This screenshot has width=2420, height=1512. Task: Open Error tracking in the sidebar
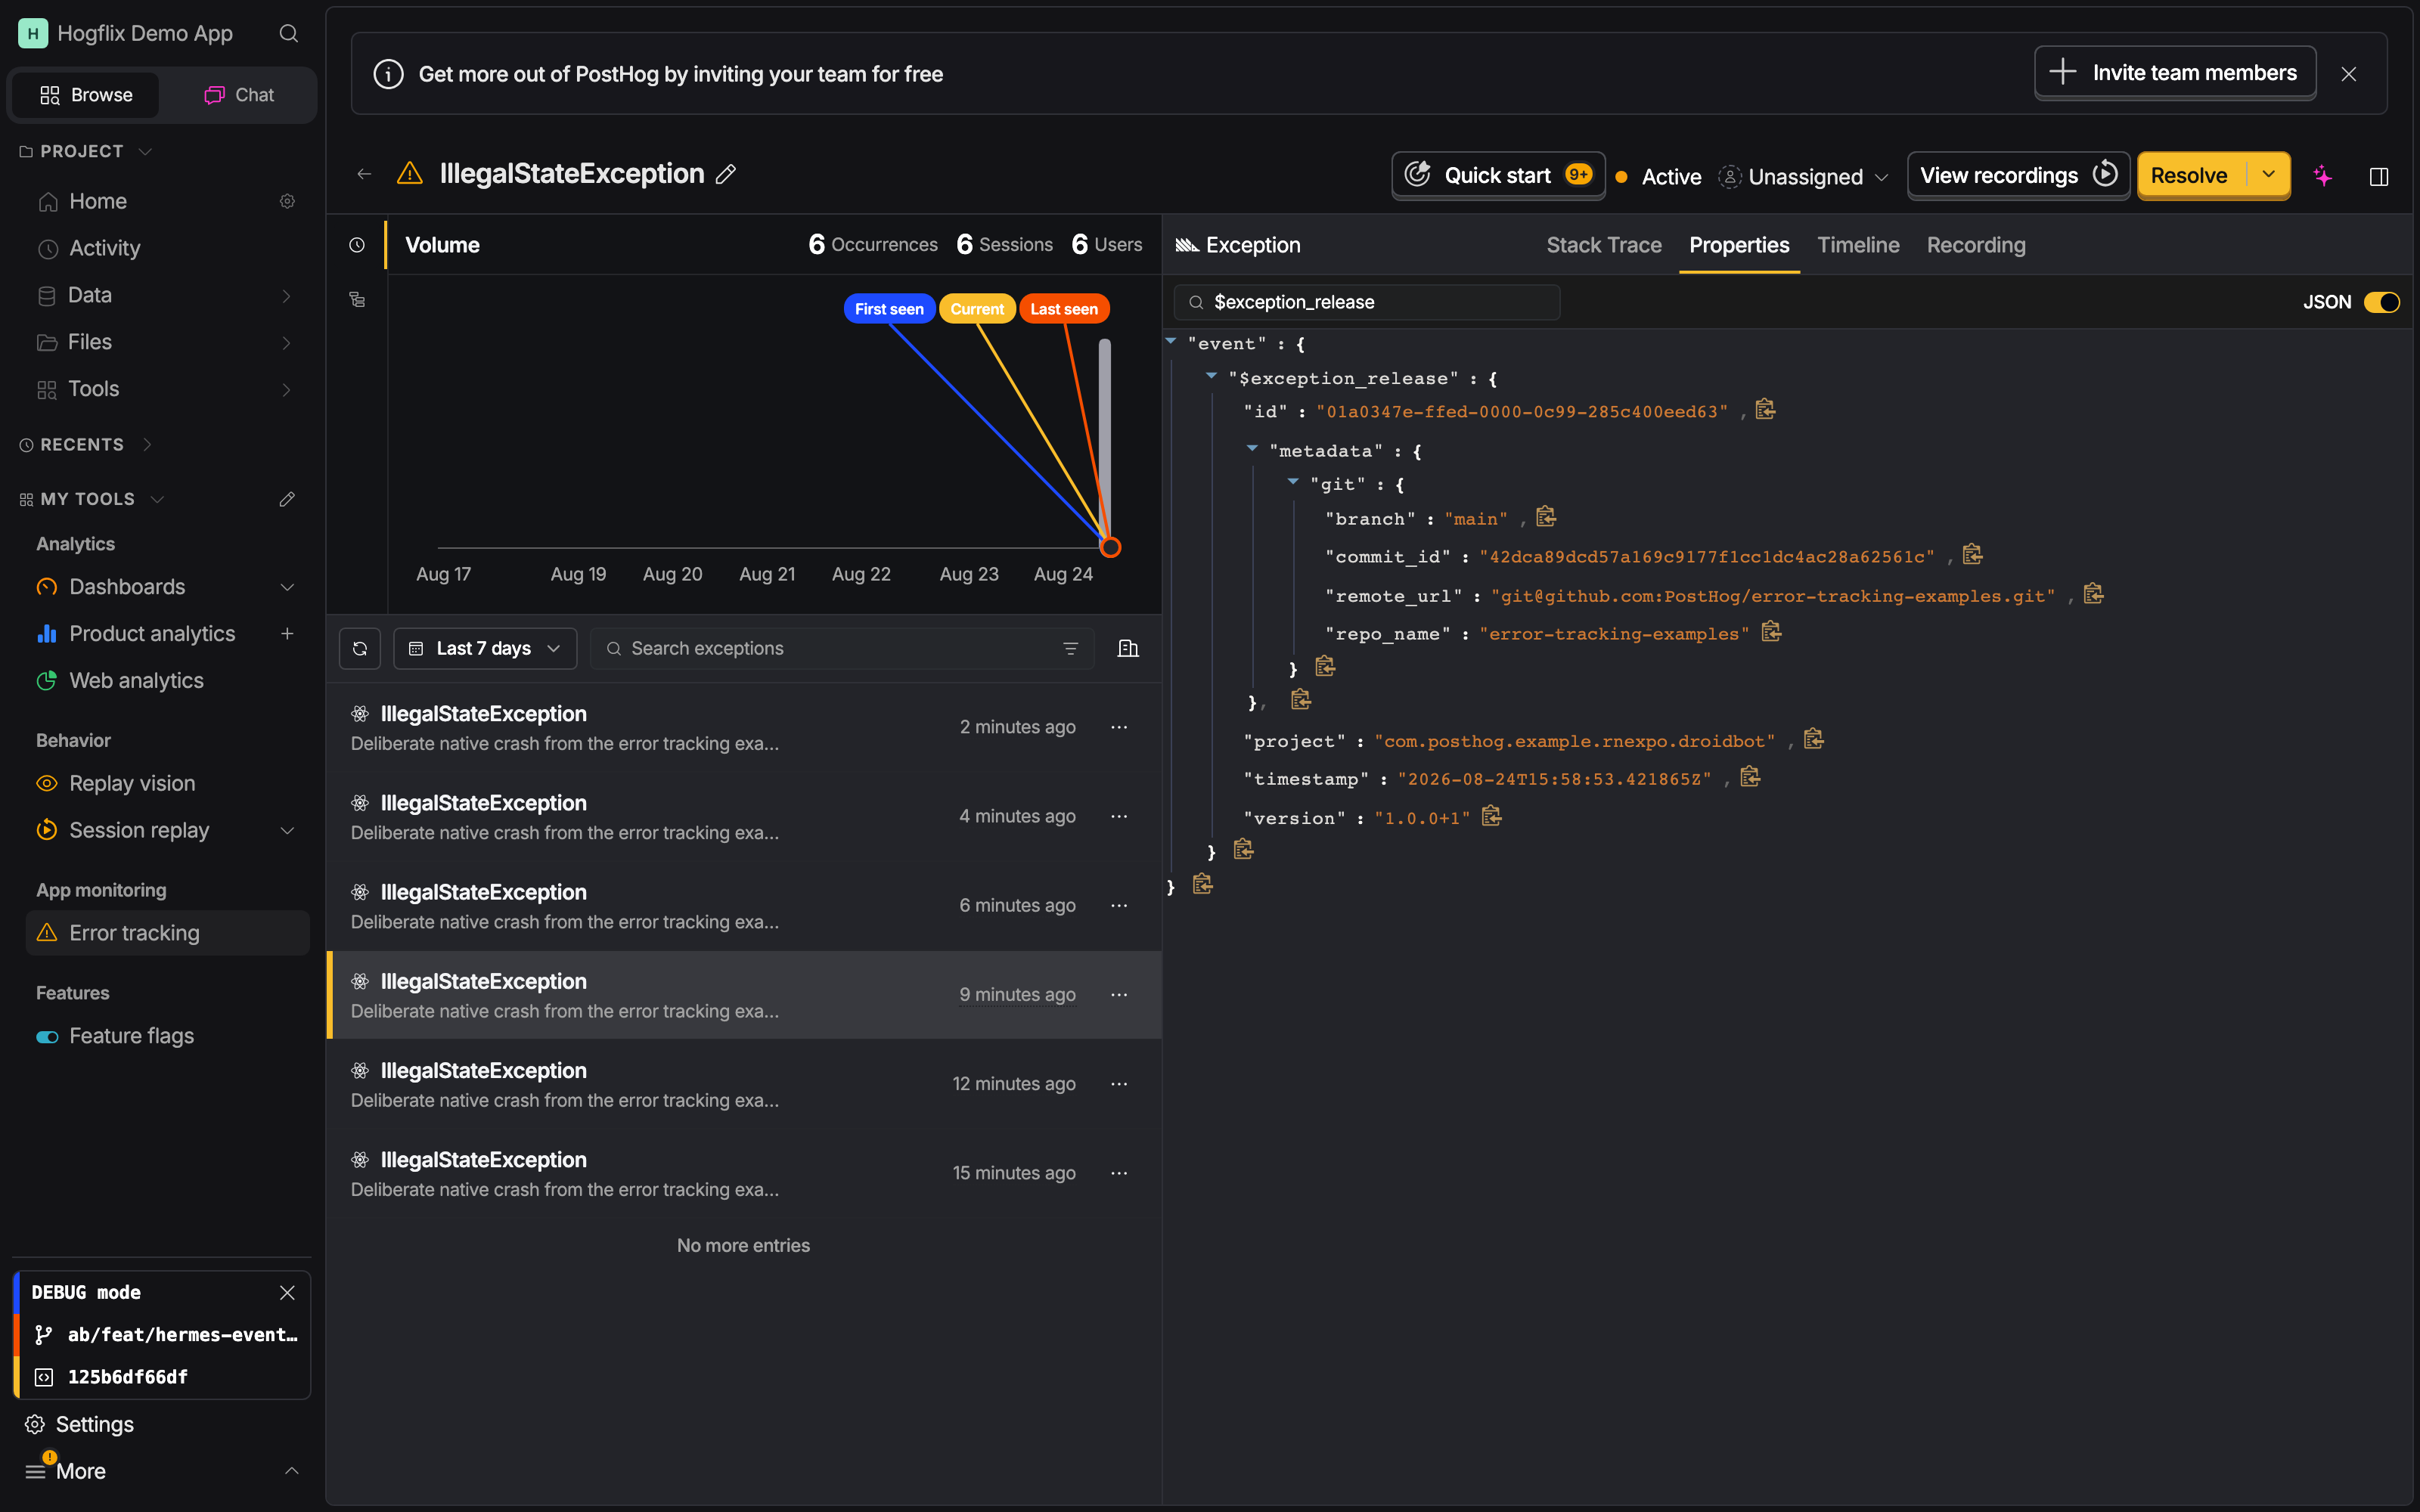167,933
